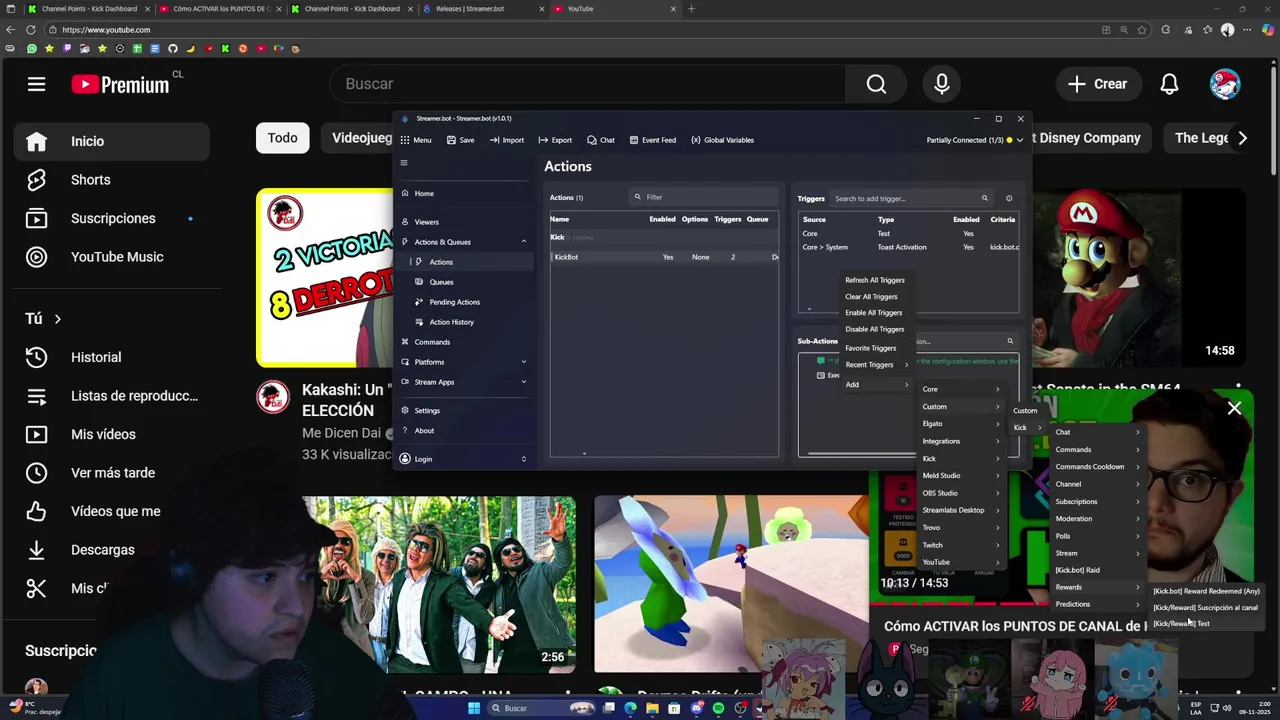Collapse Actions & Queues section chevron
Image resolution: width=1280 pixels, height=720 pixels.
pos(523,242)
